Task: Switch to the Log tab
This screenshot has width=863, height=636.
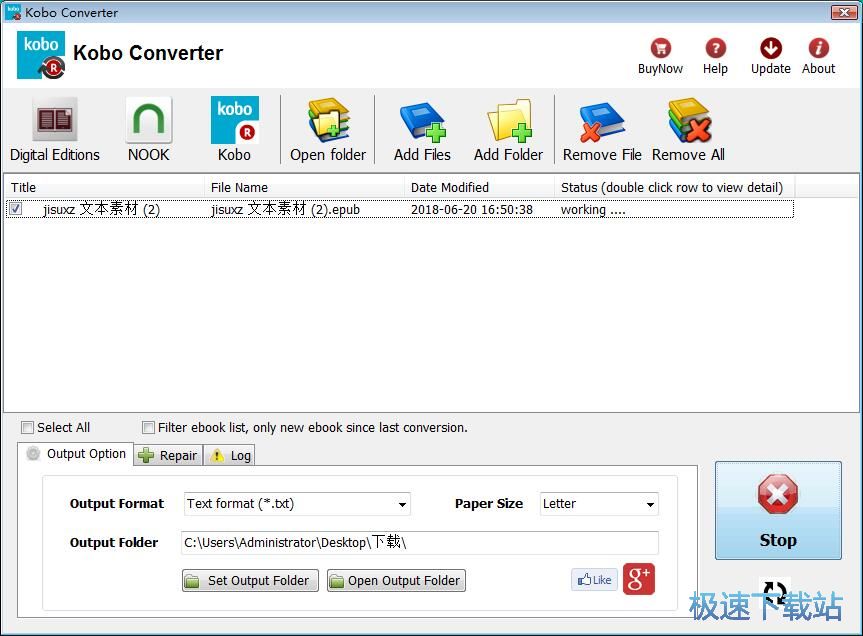Action: tap(230, 456)
